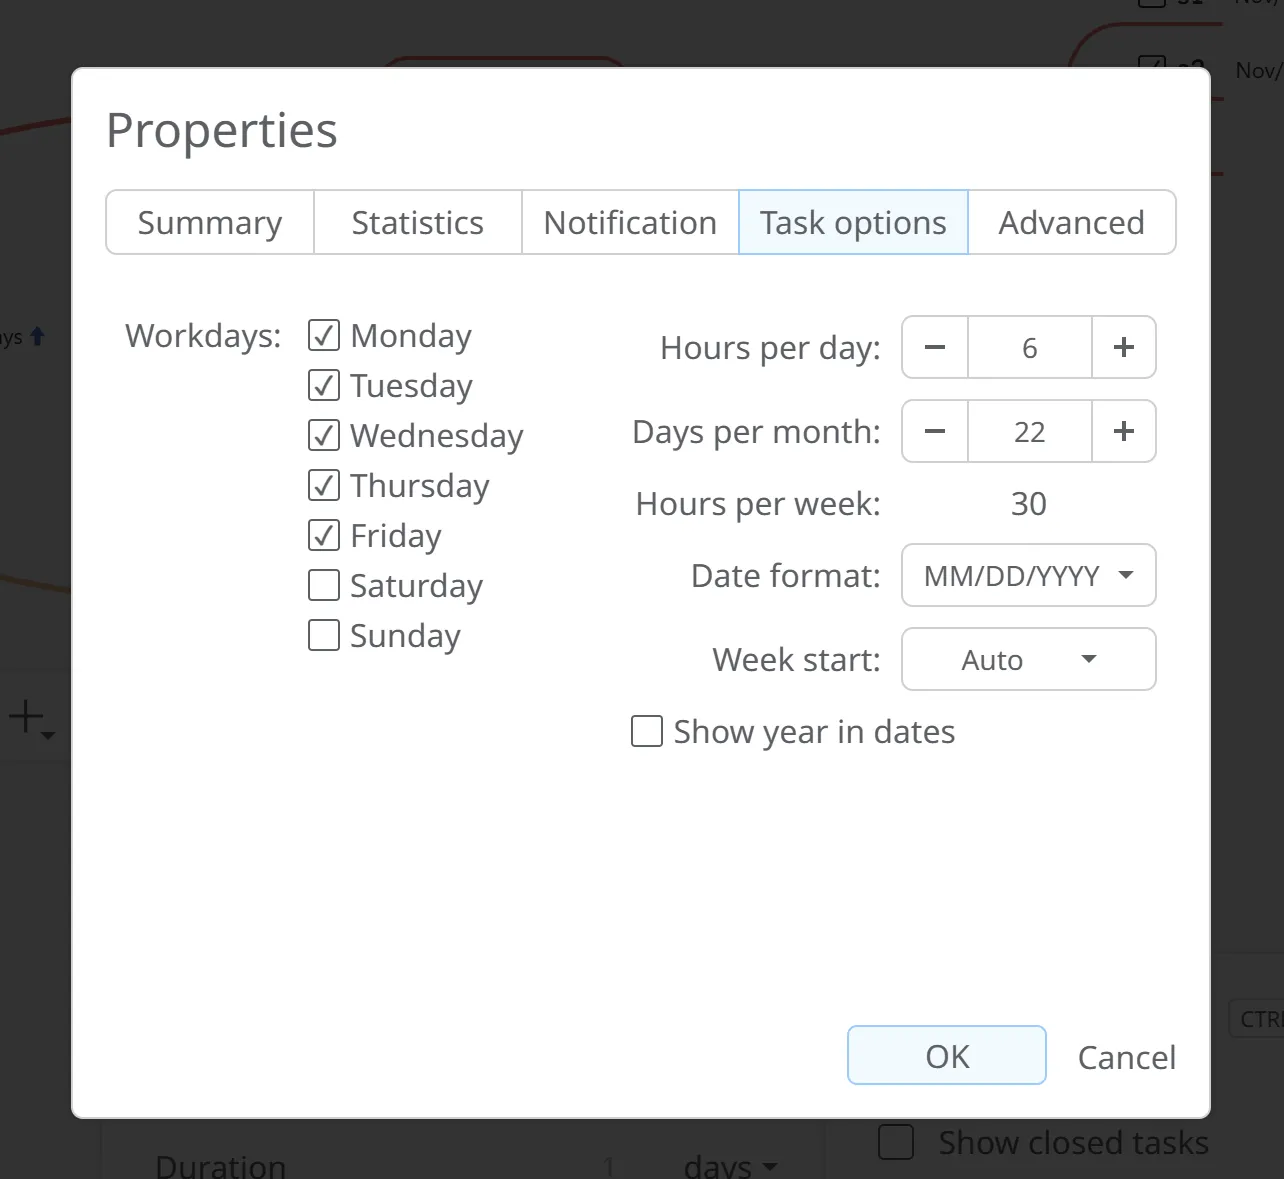Viewport: 1284px width, 1179px height.
Task: Decrease hours per day with minus button
Action: tap(935, 348)
